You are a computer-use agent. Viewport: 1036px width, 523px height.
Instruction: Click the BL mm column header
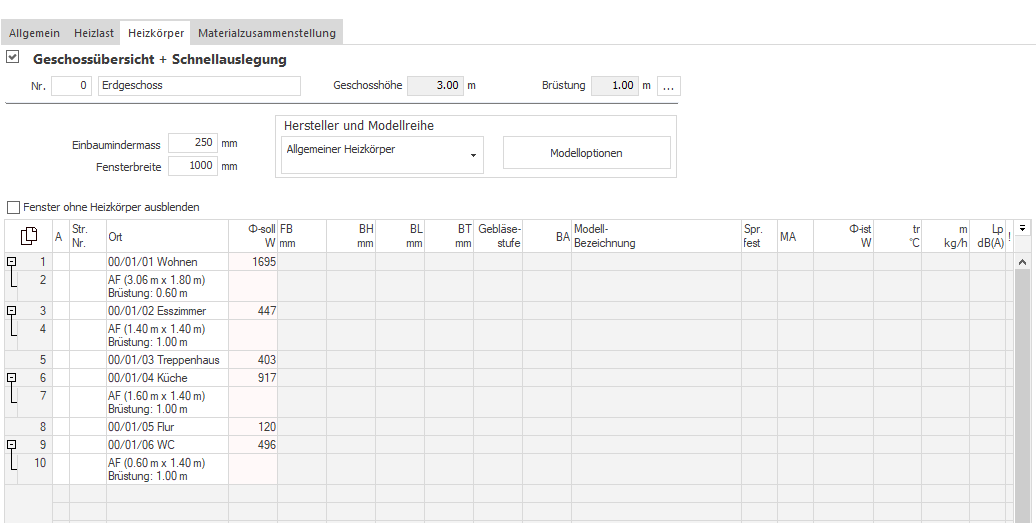pyautogui.click(x=400, y=236)
